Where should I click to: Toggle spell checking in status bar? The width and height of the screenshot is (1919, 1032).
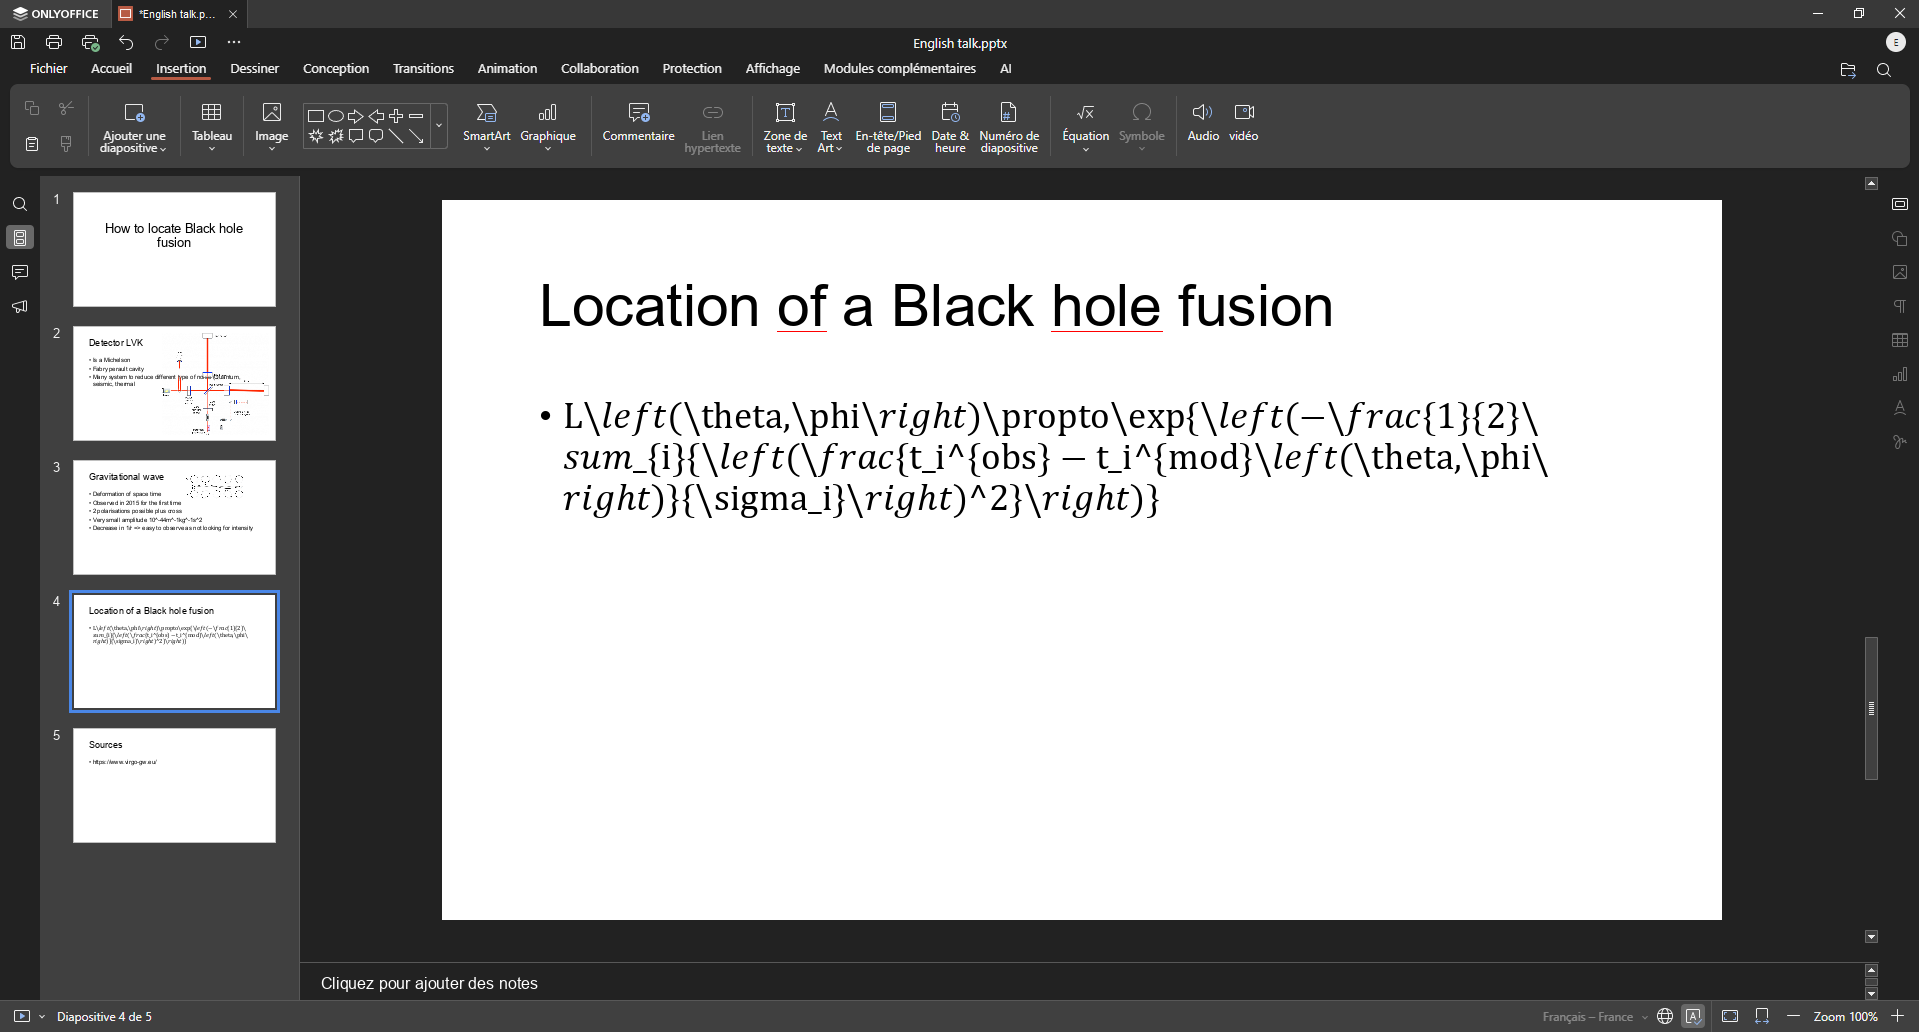click(x=1693, y=1016)
